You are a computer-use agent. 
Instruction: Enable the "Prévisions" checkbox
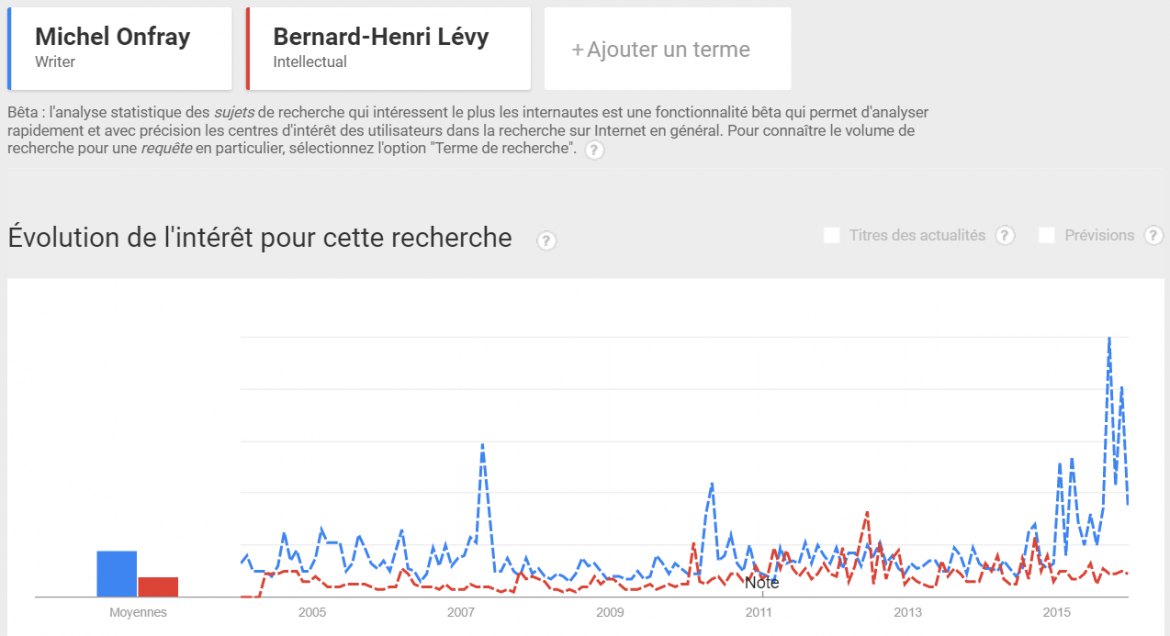tap(1046, 234)
